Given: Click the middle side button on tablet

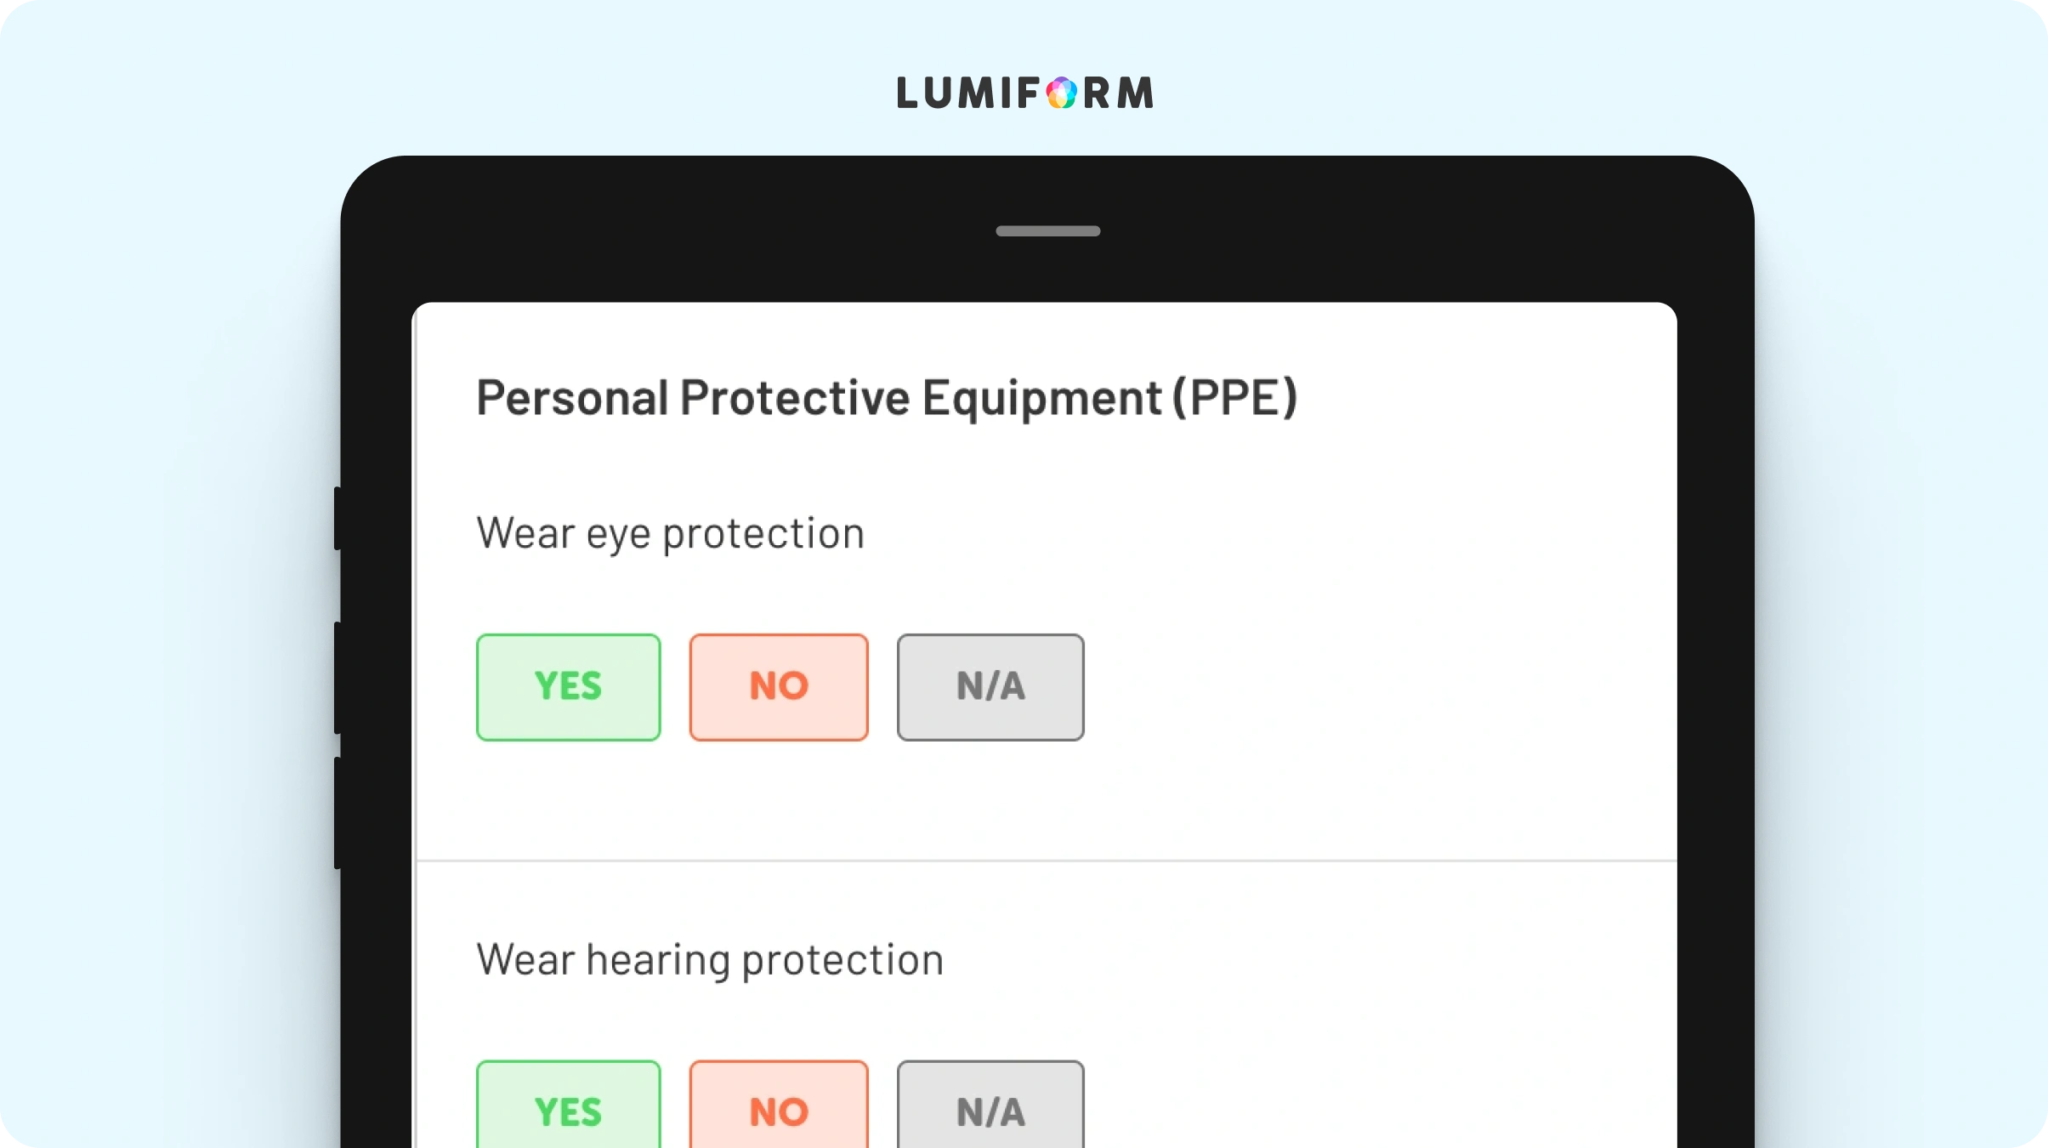Looking at the screenshot, I should tap(338, 678).
